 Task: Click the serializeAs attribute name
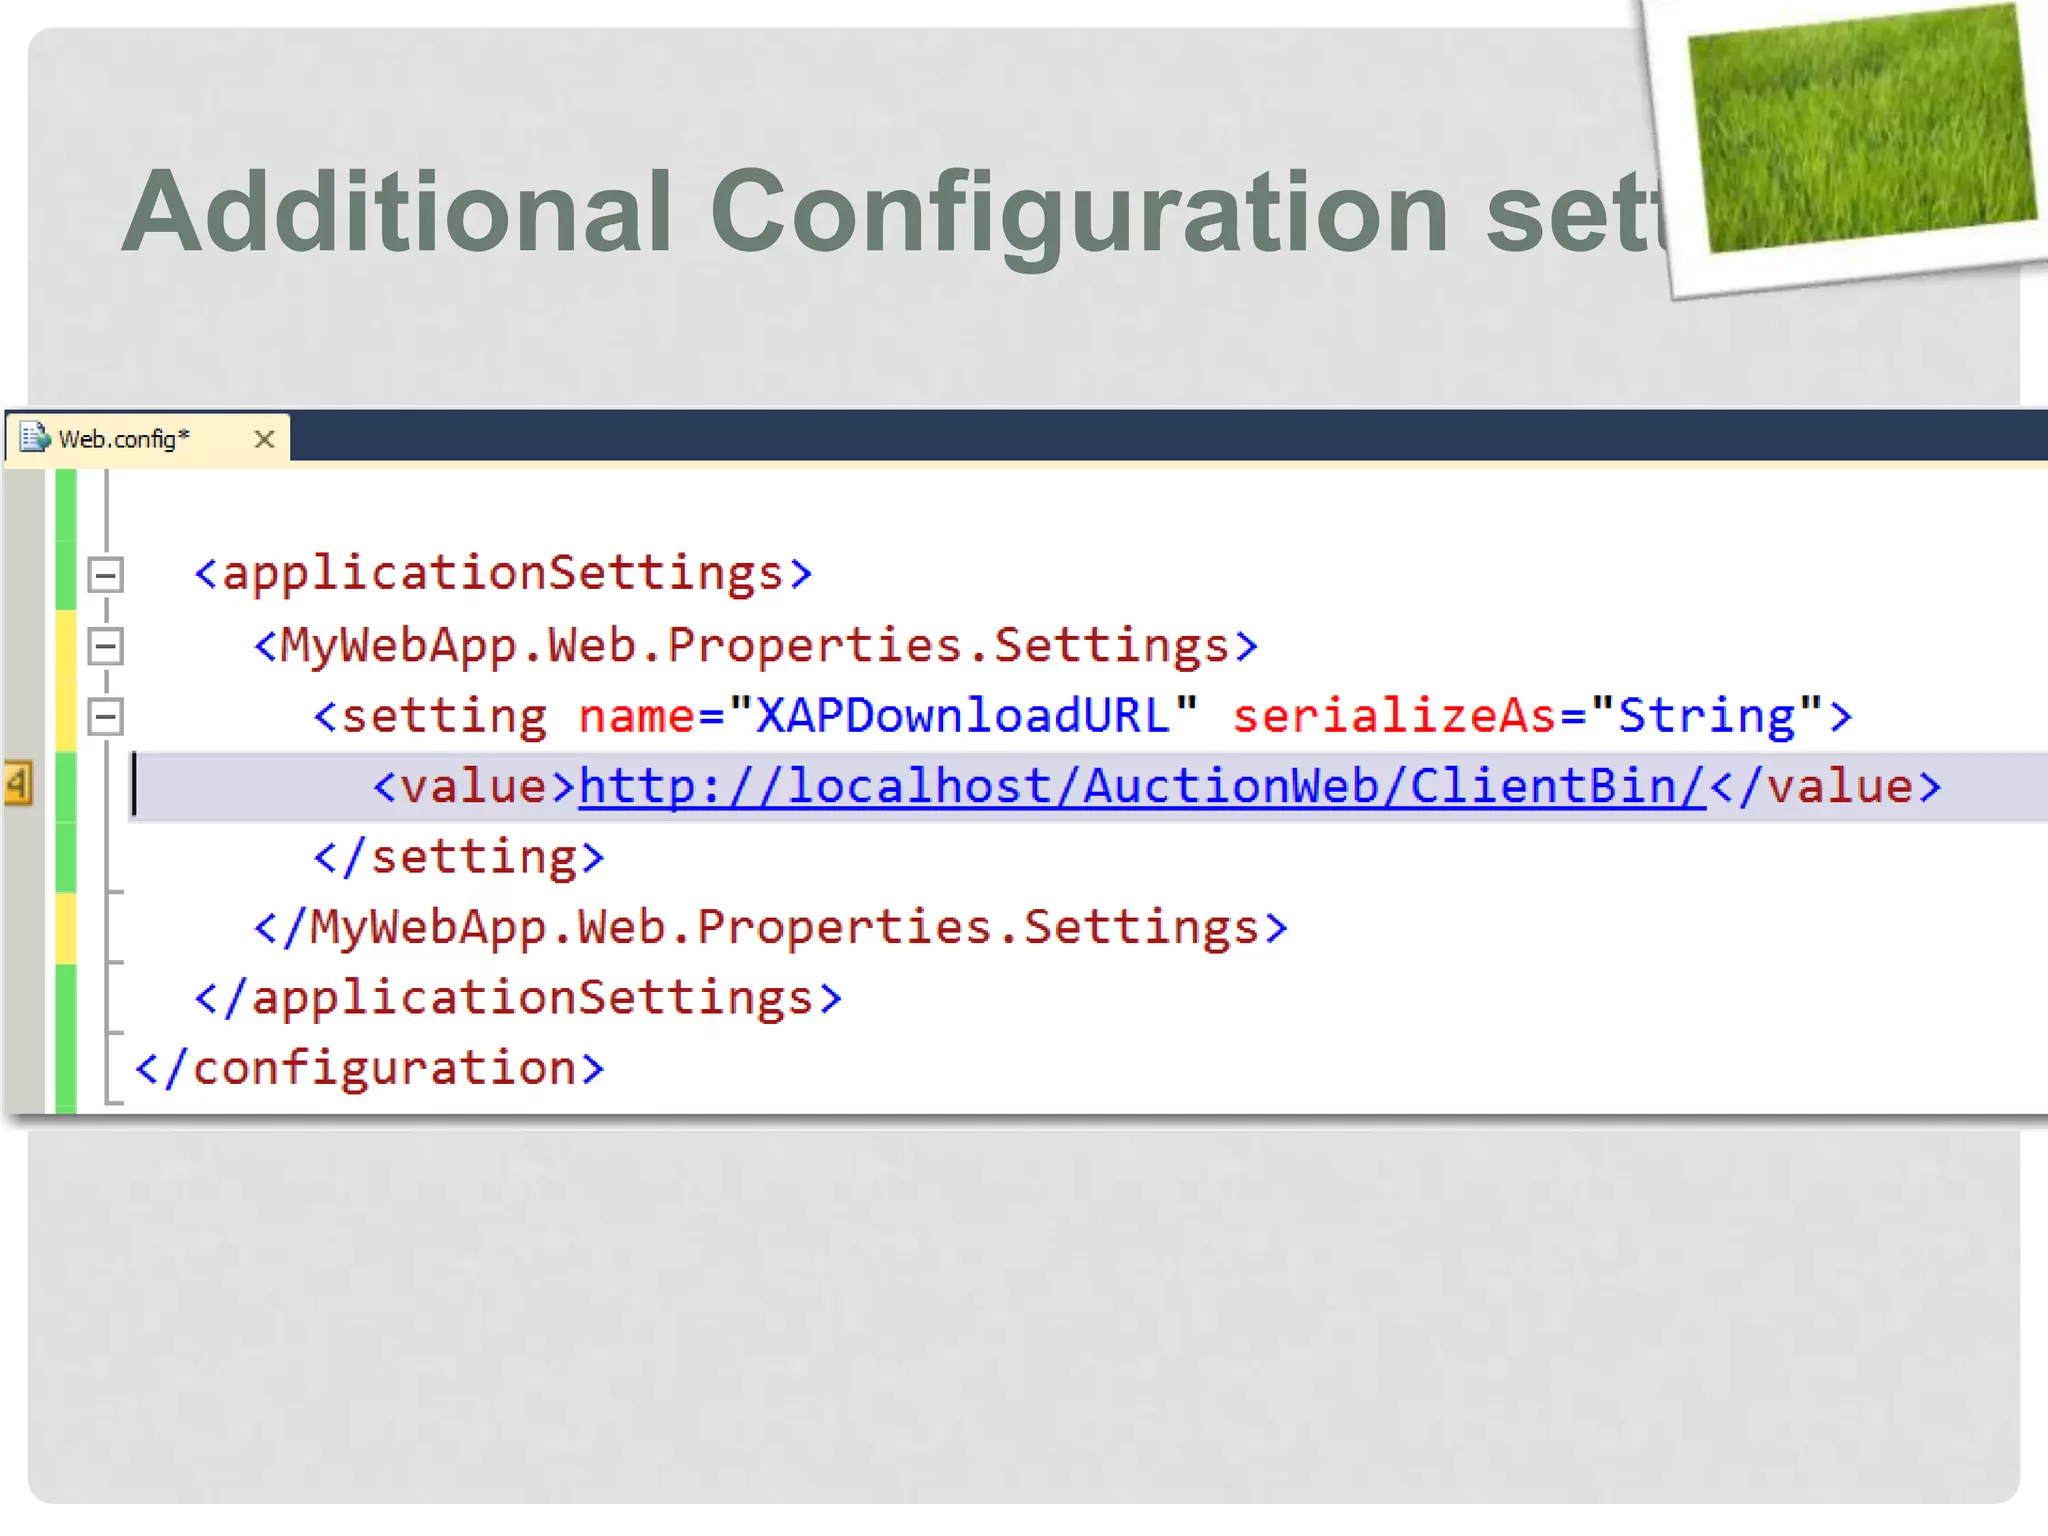click(1394, 716)
